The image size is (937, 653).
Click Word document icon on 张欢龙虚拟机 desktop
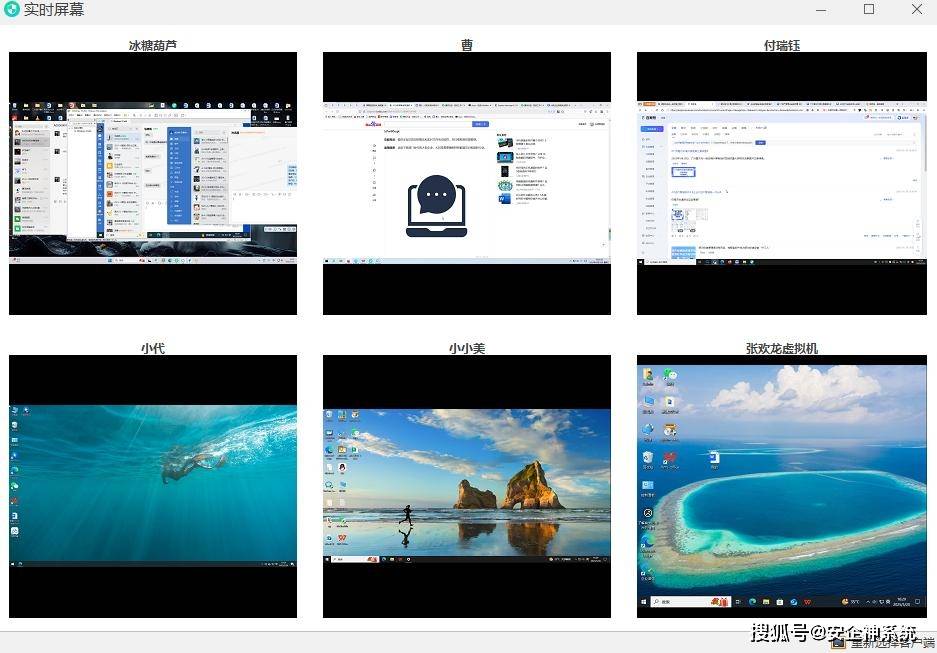click(714, 459)
